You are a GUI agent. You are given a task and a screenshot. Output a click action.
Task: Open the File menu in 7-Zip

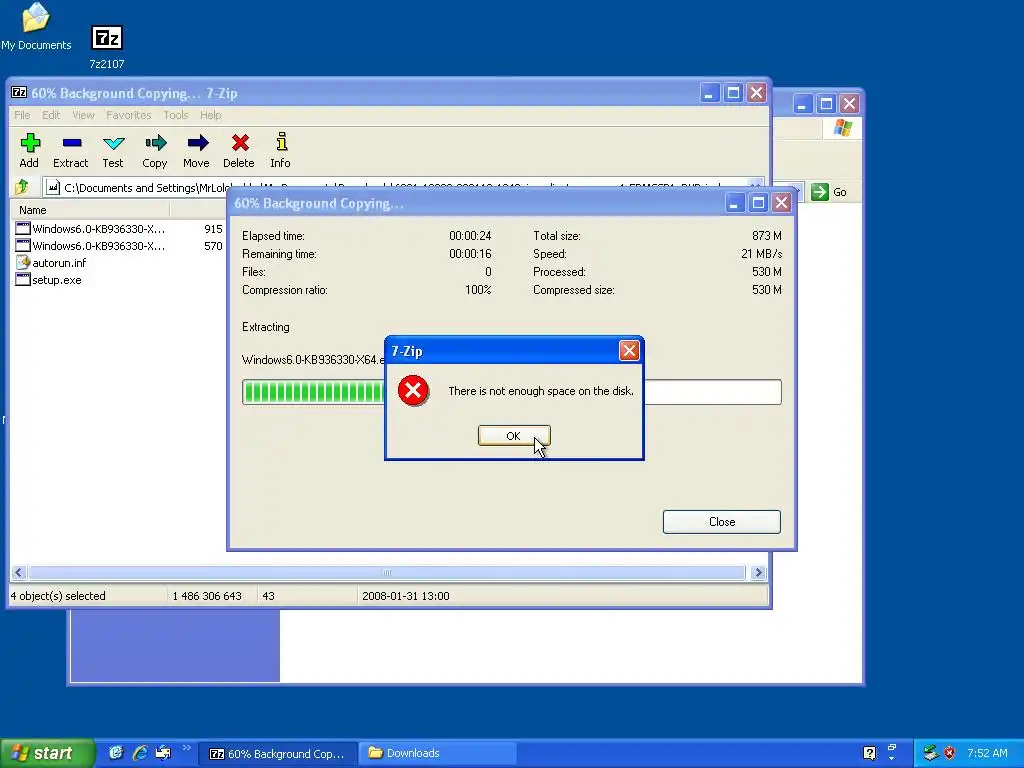point(22,115)
